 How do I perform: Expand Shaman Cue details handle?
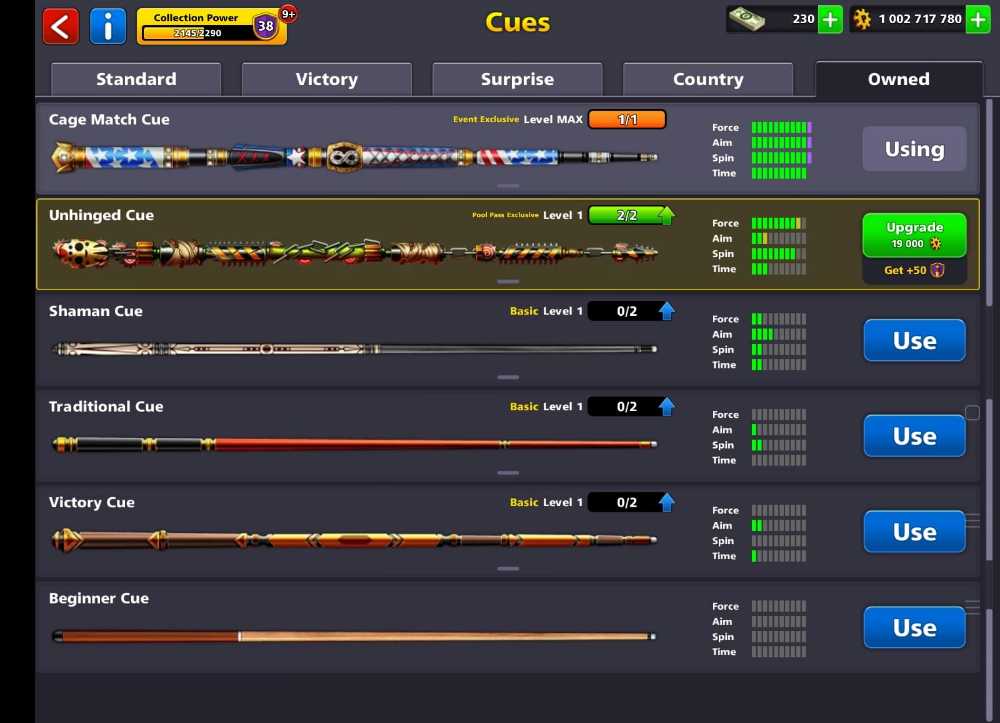pos(508,377)
